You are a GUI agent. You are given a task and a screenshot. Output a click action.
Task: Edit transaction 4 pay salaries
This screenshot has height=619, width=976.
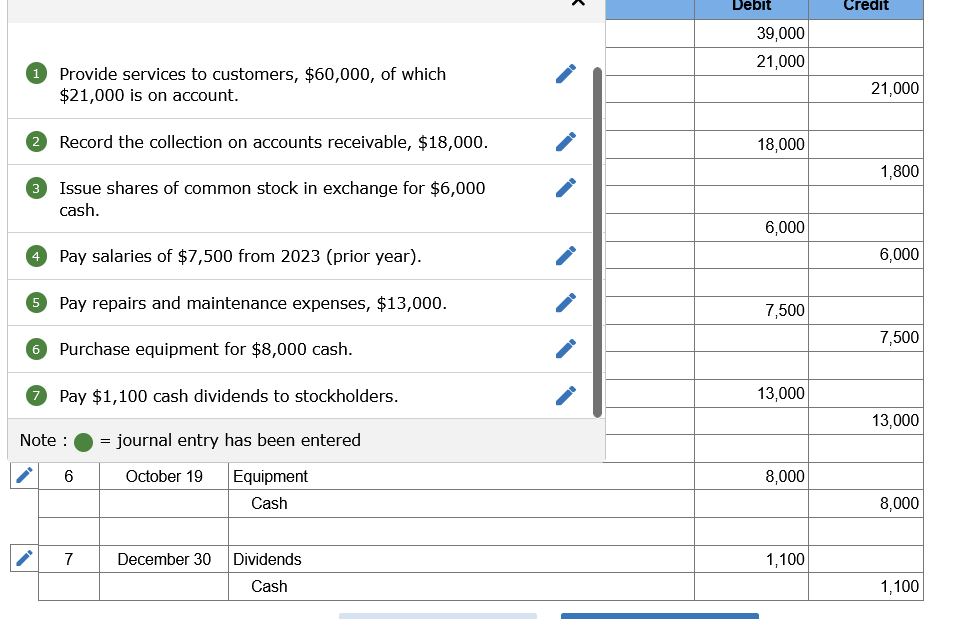[x=566, y=255]
